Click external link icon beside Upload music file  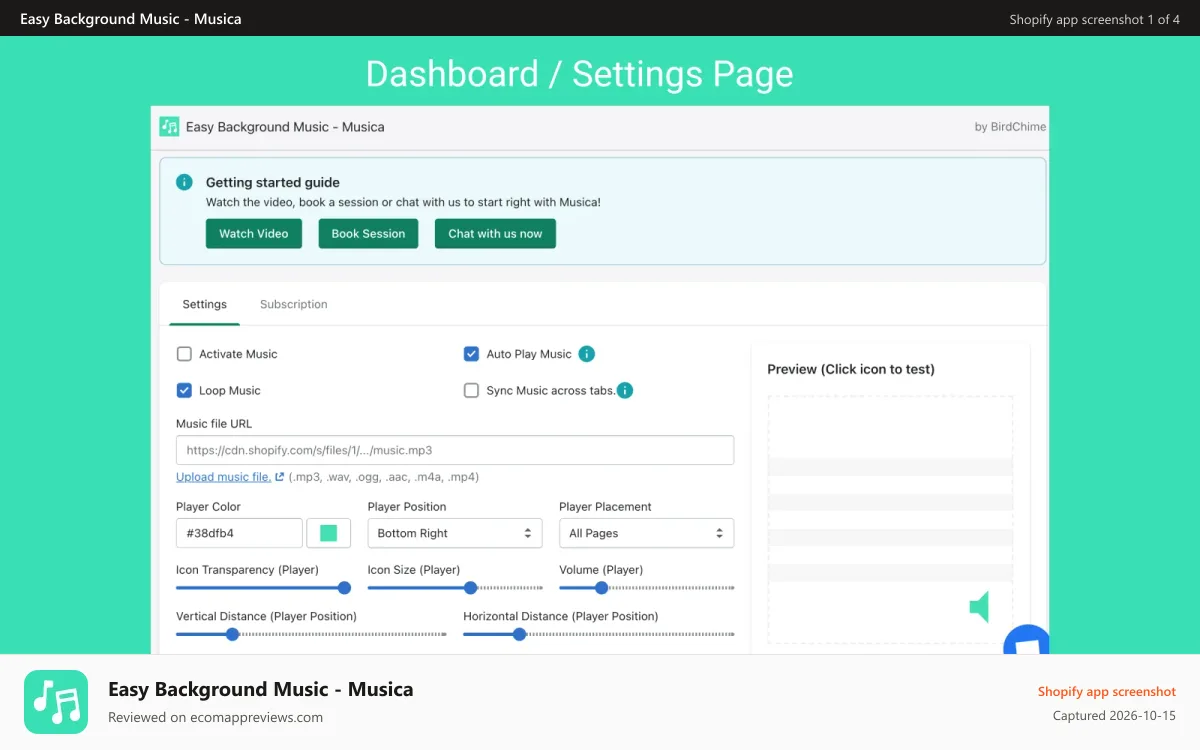tap(279, 477)
